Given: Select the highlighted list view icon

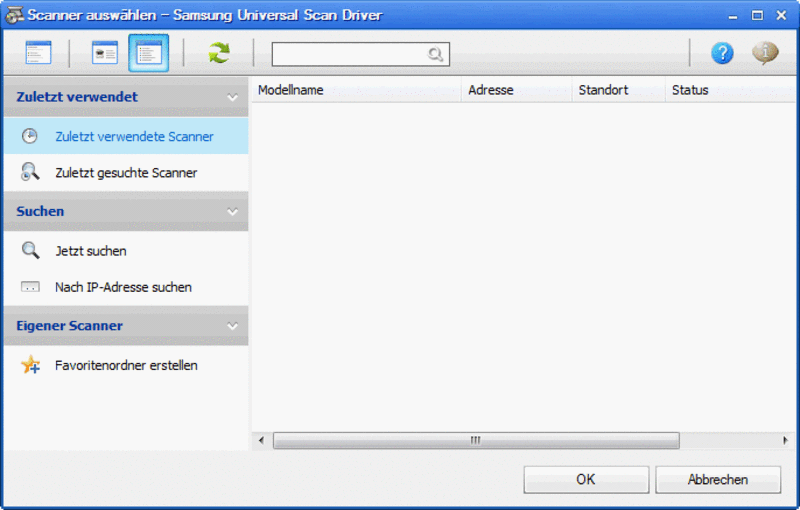Looking at the screenshot, I should click(148, 53).
